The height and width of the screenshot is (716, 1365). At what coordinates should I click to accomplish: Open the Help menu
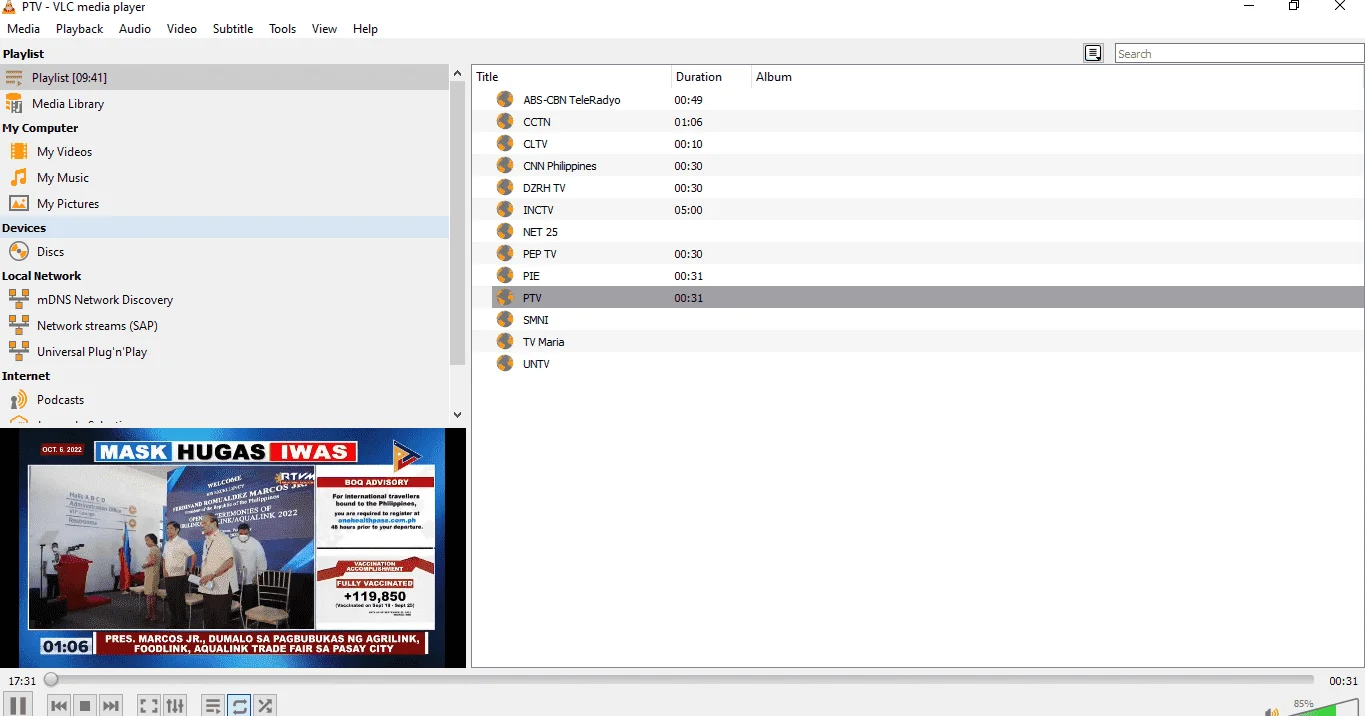click(x=365, y=29)
